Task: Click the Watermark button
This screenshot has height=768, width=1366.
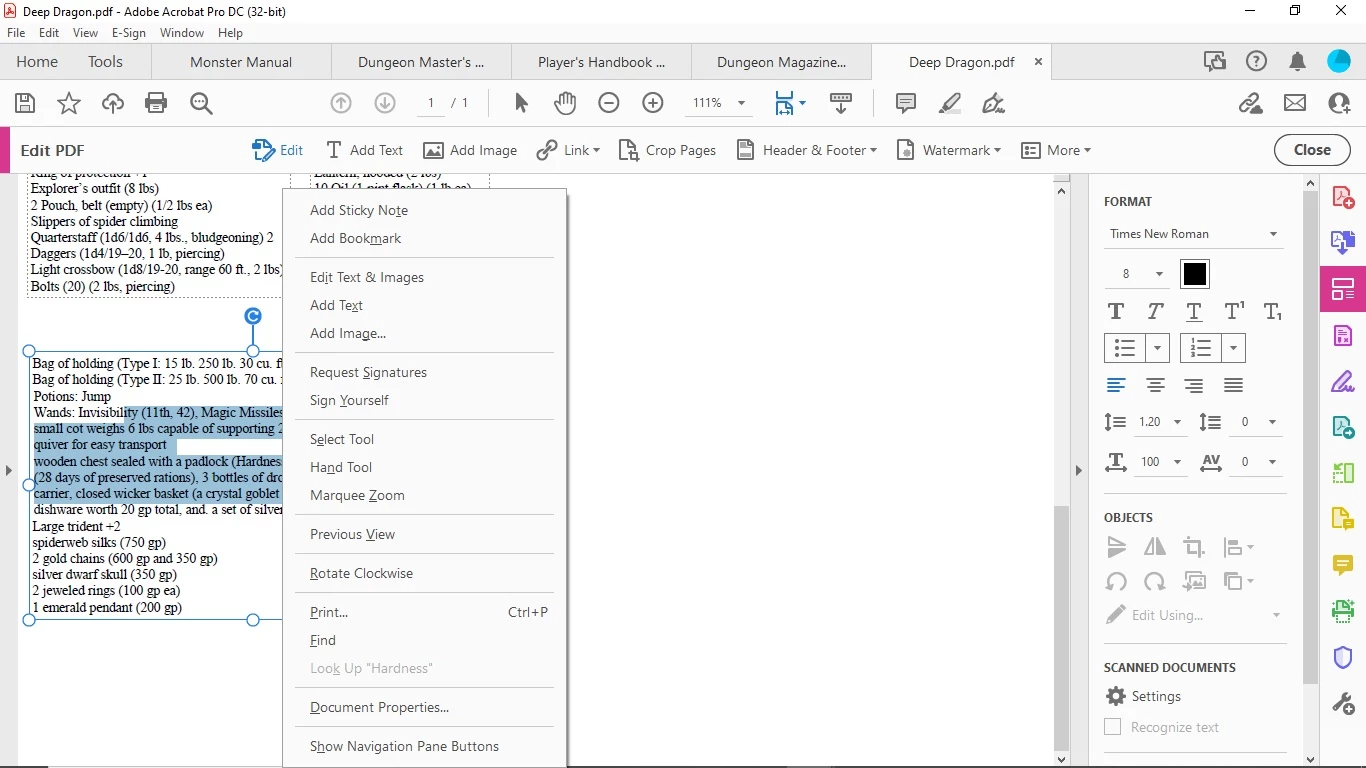Action: click(x=948, y=150)
